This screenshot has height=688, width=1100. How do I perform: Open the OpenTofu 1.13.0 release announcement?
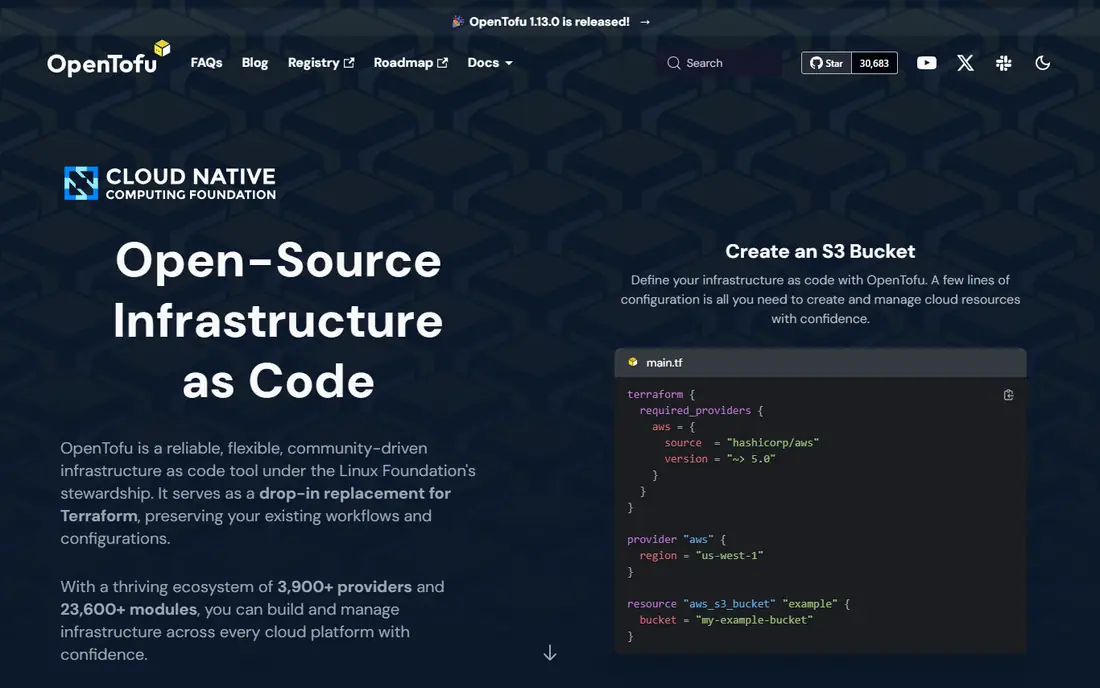click(x=549, y=22)
